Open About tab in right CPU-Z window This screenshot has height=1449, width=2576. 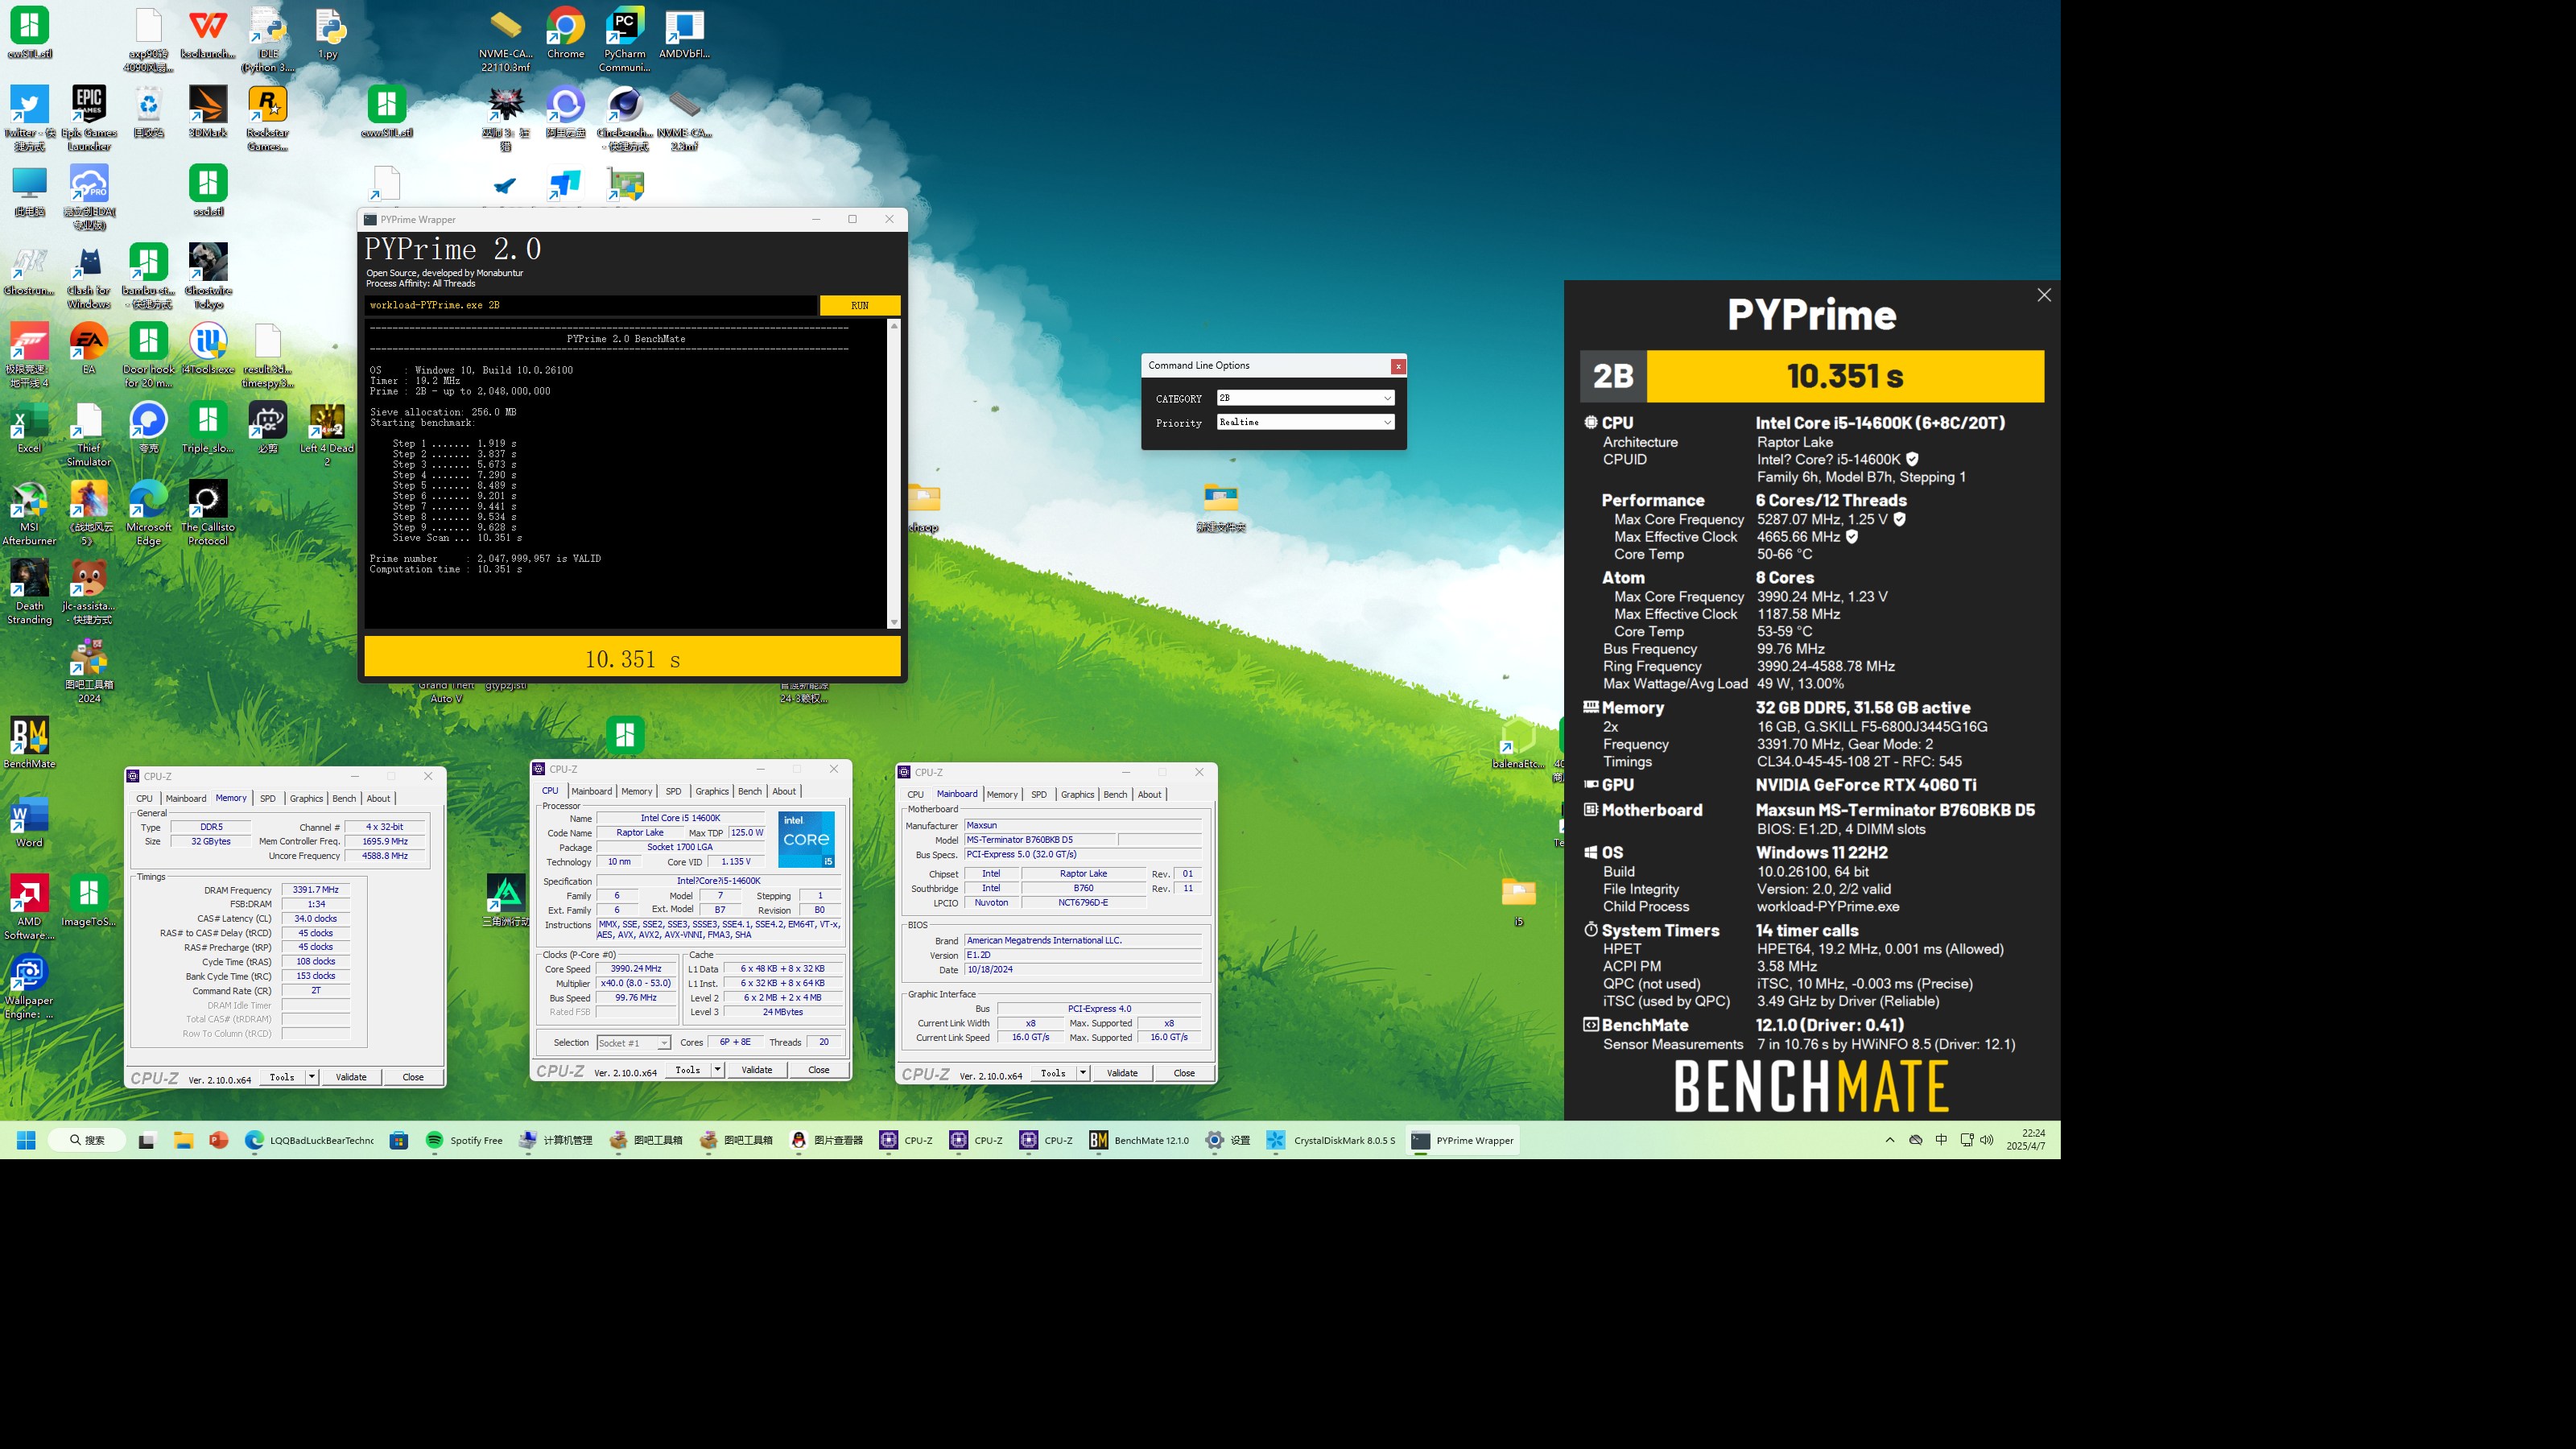click(1150, 794)
